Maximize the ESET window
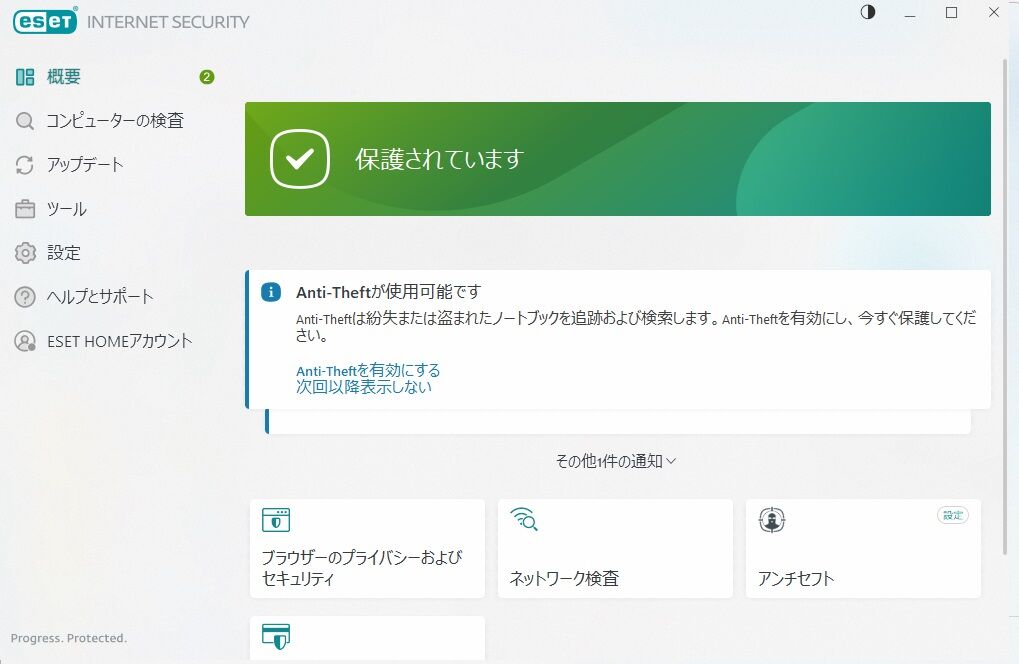 click(951, 12)
